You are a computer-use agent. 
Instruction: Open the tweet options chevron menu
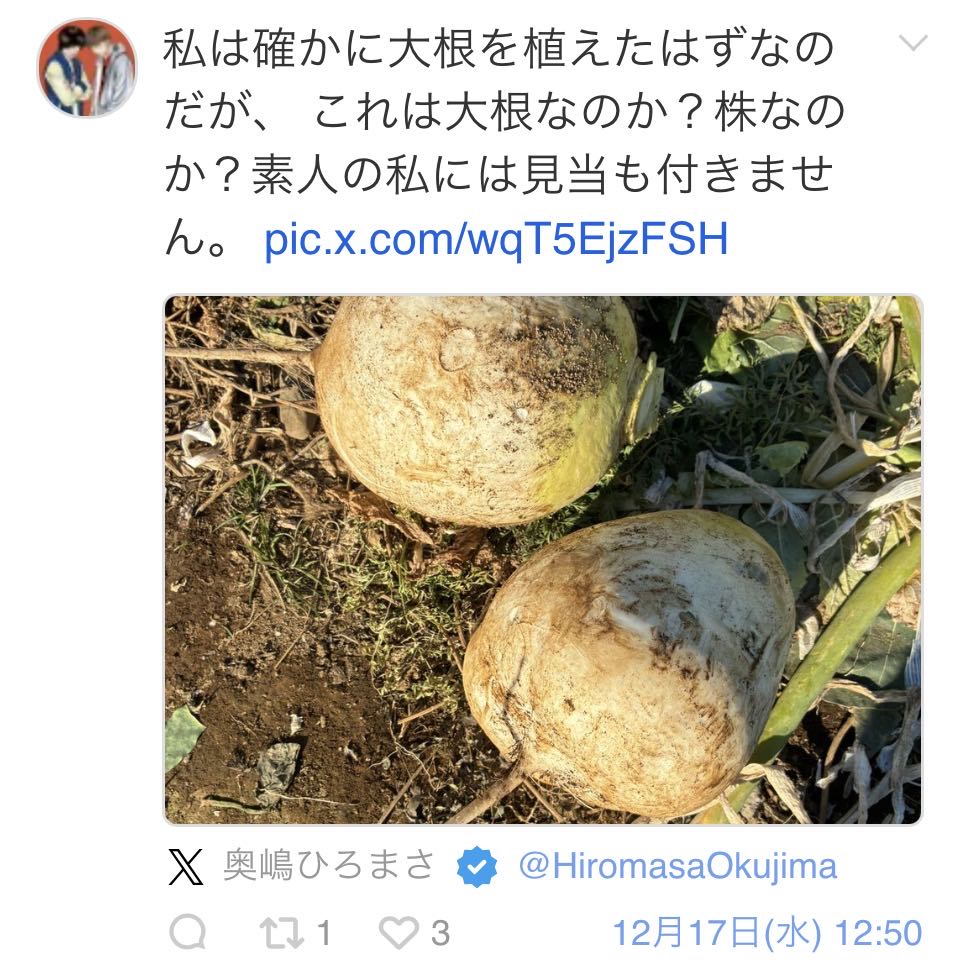point(913,43)
